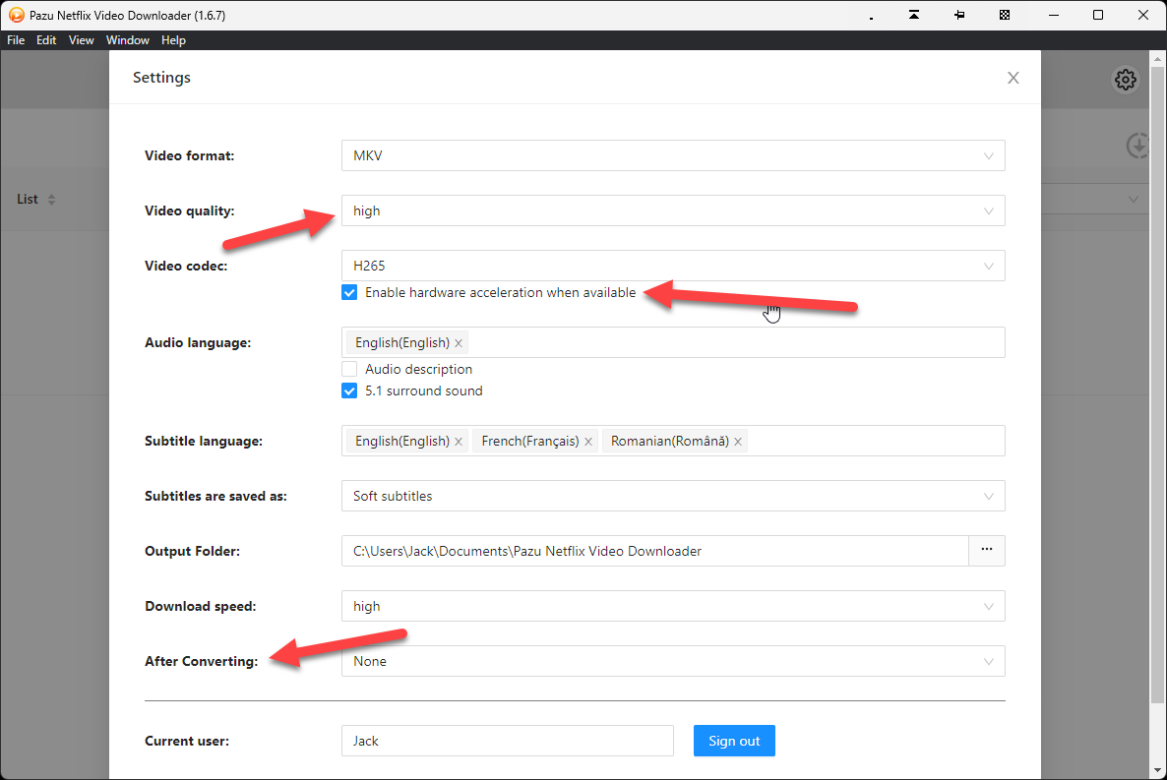Click the Pazu app logo icon
1167x780 pixels.
point(15,15)
